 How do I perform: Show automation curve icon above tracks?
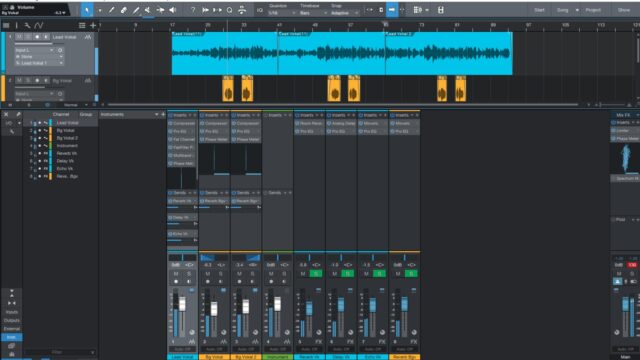(39, 25)
